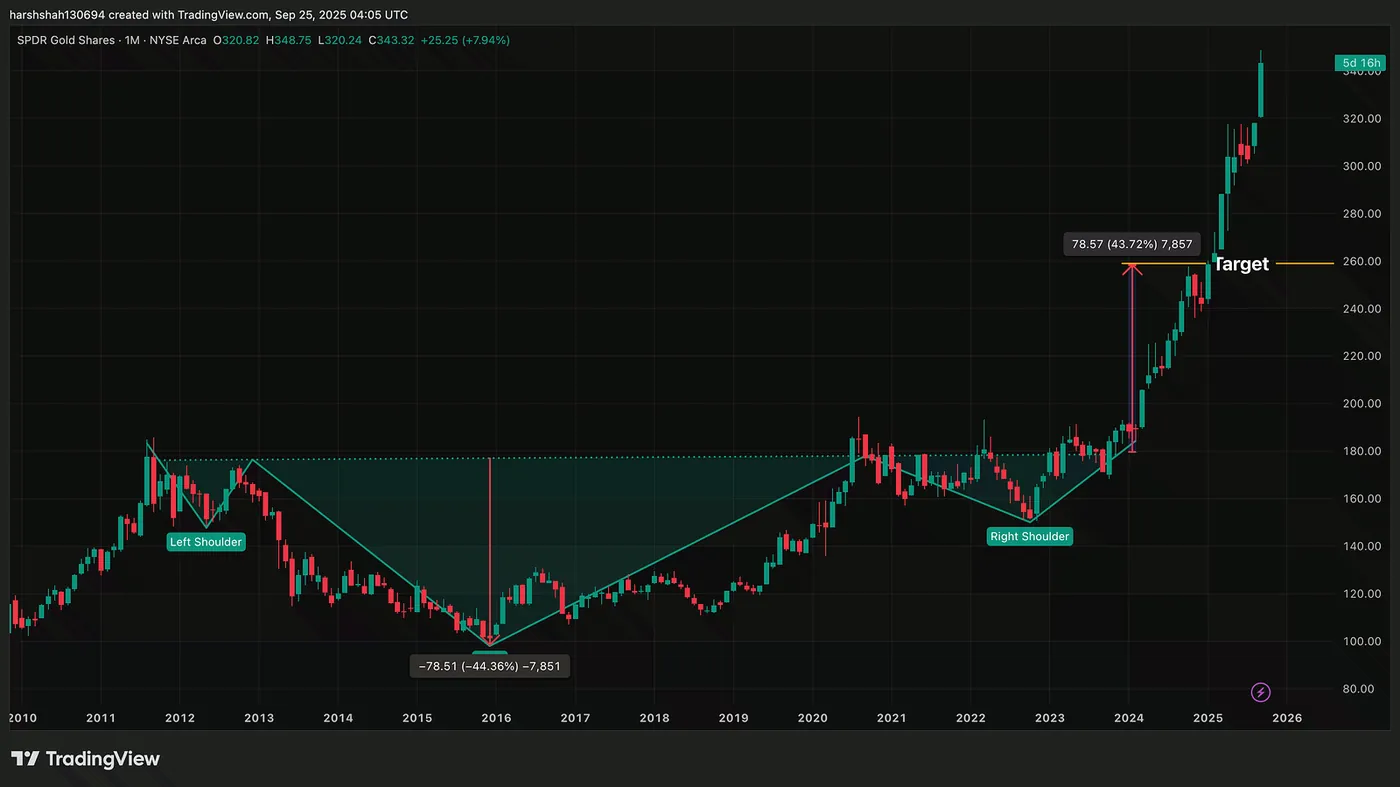
Task: Click the 2010 year label on time axis
Action: (x=22, y=718)
